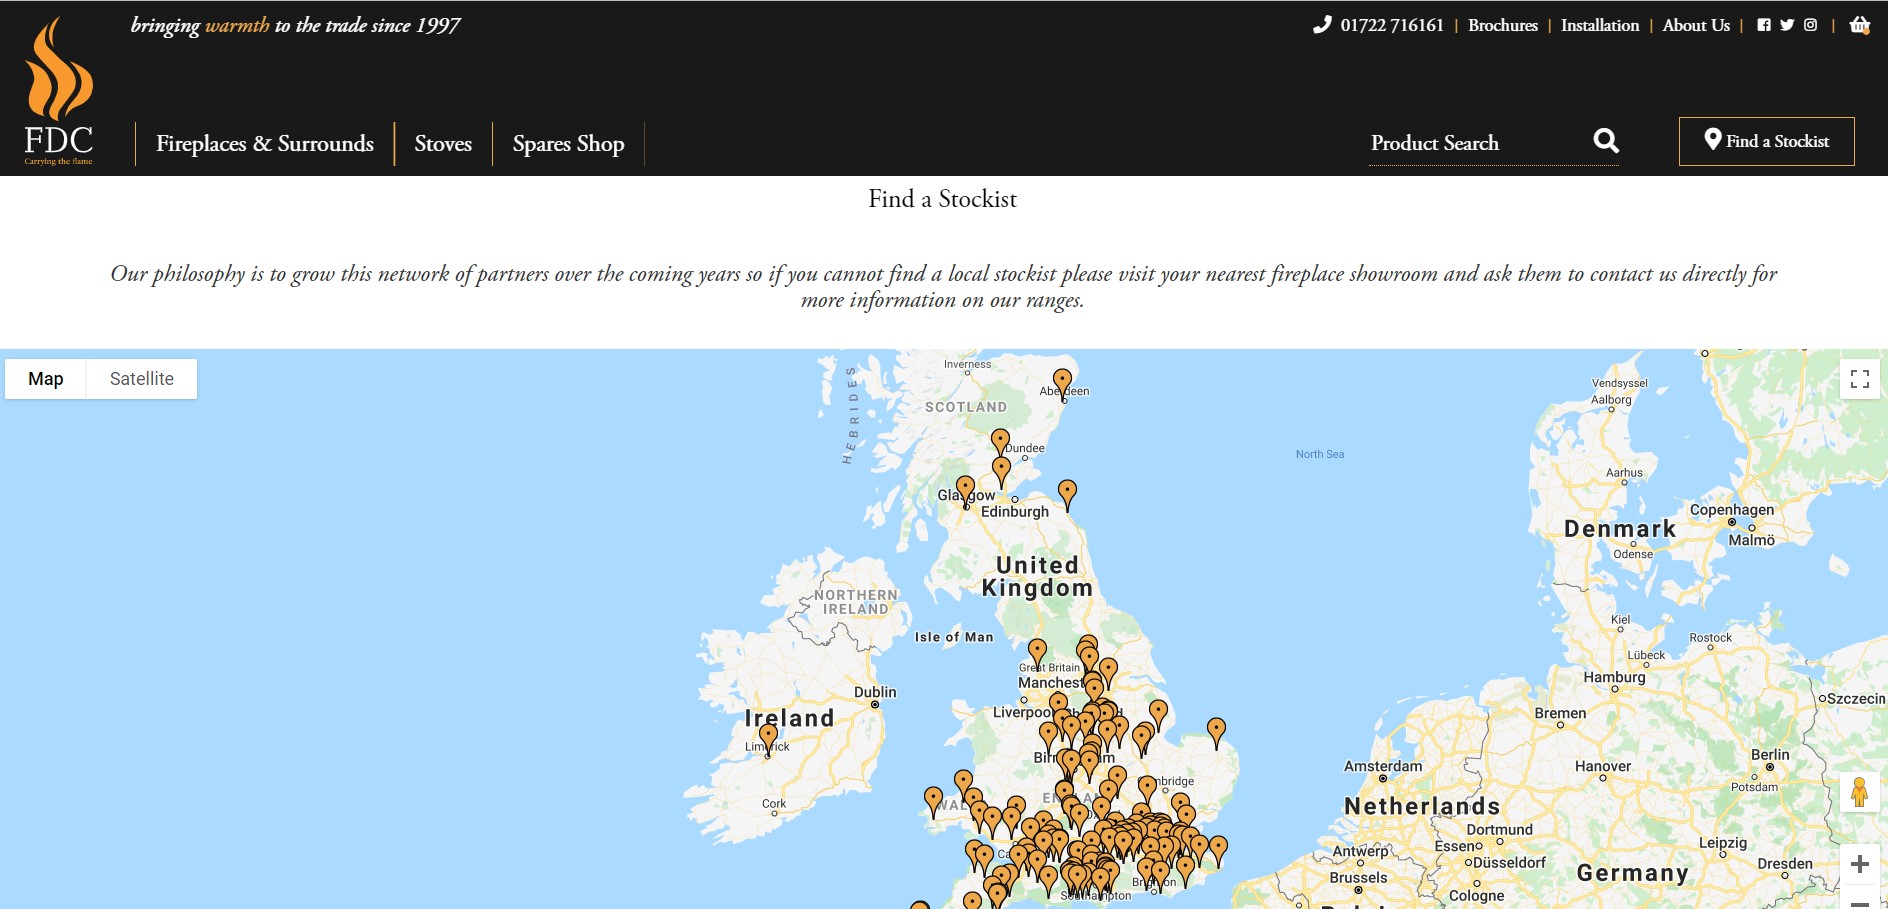Zoom in using the map plus control
The image size is (1888, 909).
click(1861, 862)
